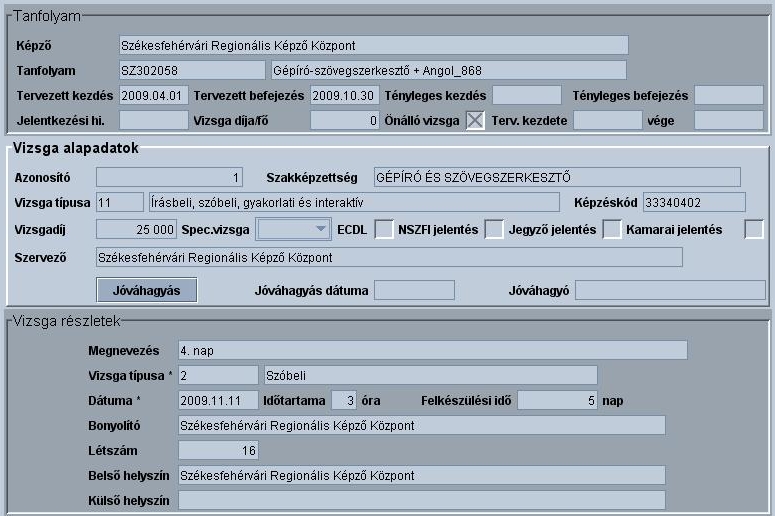Viewport: 775px width, 516px height.
Task: Select the Időtartama hours field
Action: pyautogui.click(x=343, y=400)
